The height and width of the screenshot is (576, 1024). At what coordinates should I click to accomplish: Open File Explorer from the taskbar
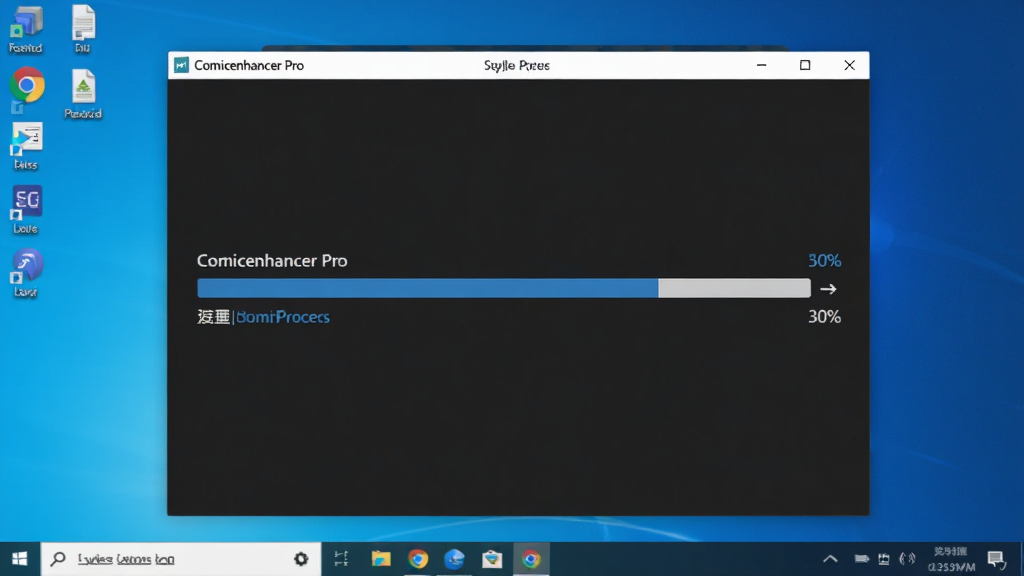(x=381, y=558)
